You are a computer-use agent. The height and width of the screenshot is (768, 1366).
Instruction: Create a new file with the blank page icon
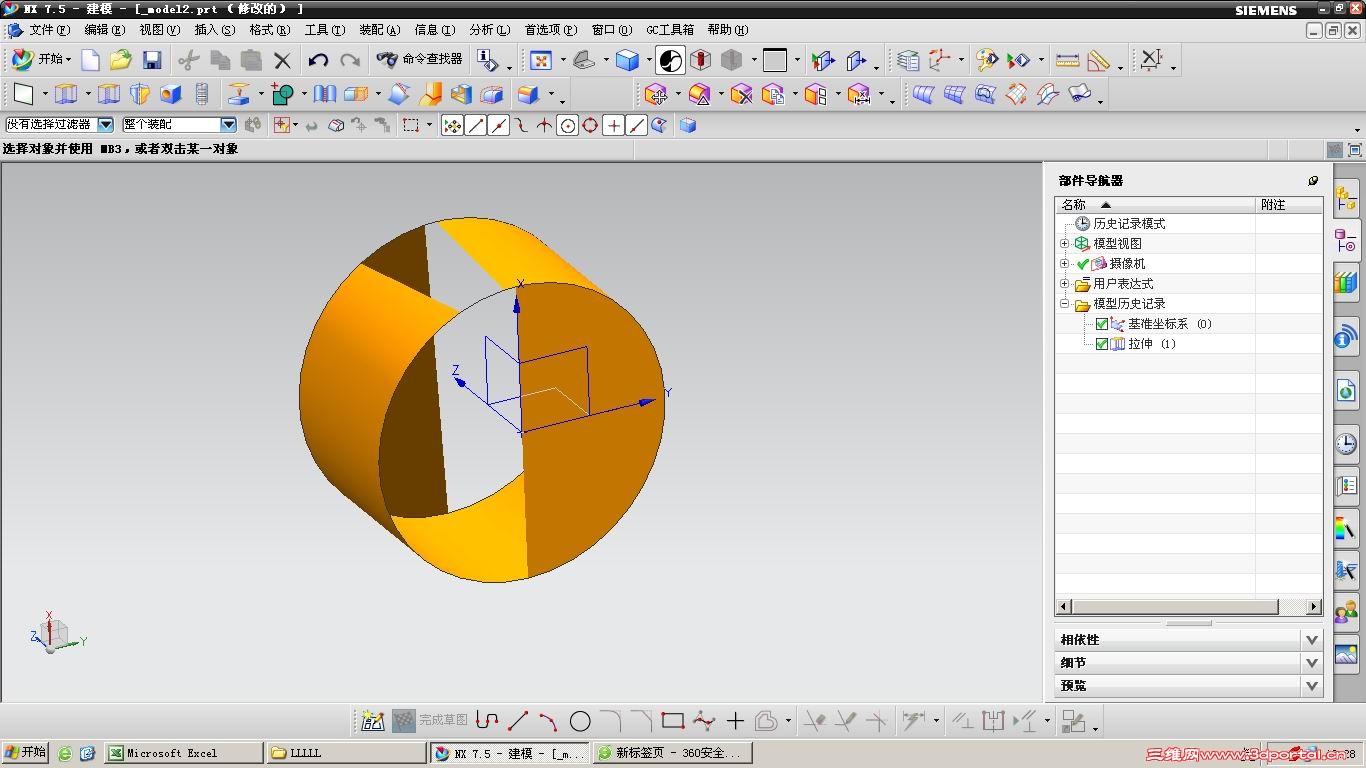(90, 60)
